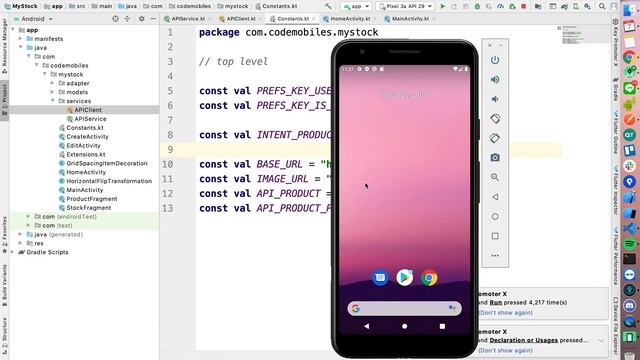
Task: Tap the phone's Recents navigation button
Action: coord(442,326)
